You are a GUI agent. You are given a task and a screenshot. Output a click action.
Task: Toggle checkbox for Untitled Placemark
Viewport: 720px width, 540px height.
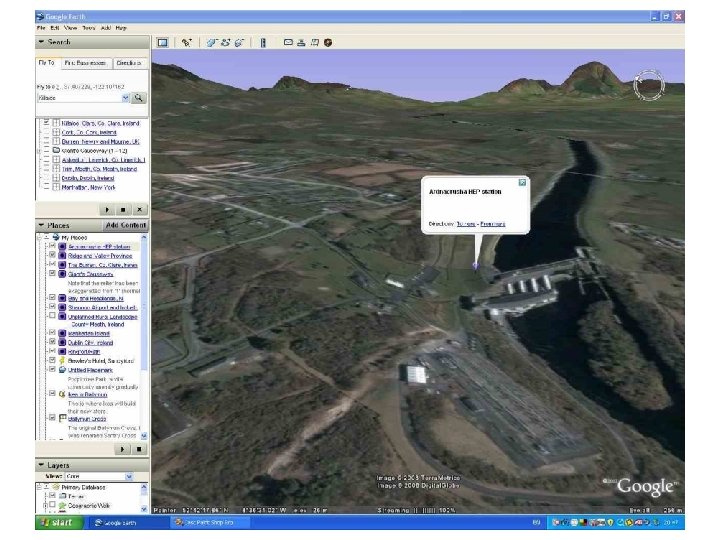[52, 369]
